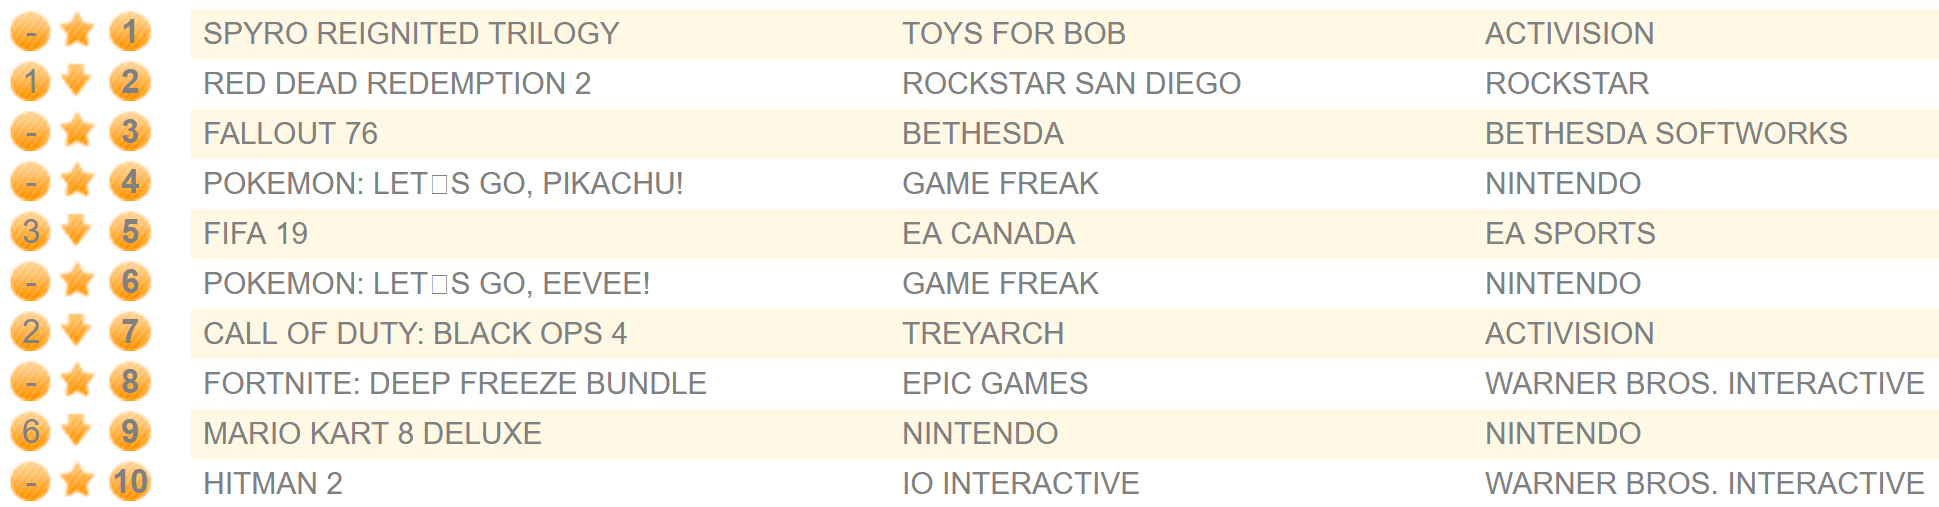1939x507 pixels.
Task: Click the last-week position 2 badge
Action: (31, 332)
